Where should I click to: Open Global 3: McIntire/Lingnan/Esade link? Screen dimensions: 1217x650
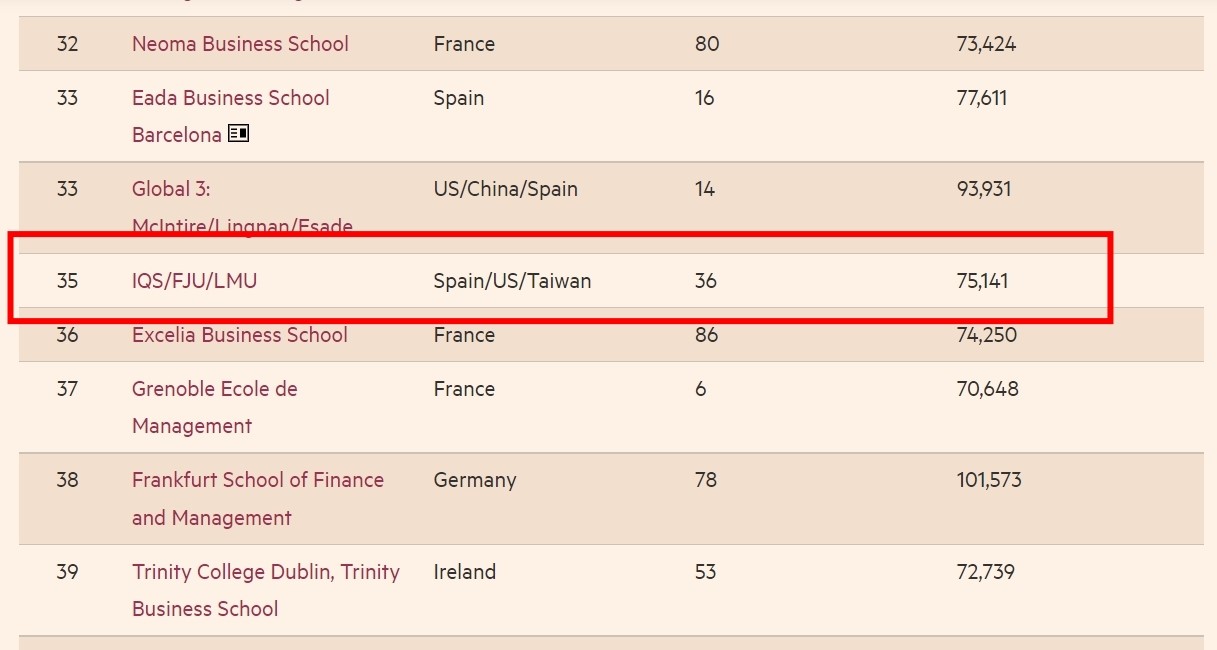242,208
